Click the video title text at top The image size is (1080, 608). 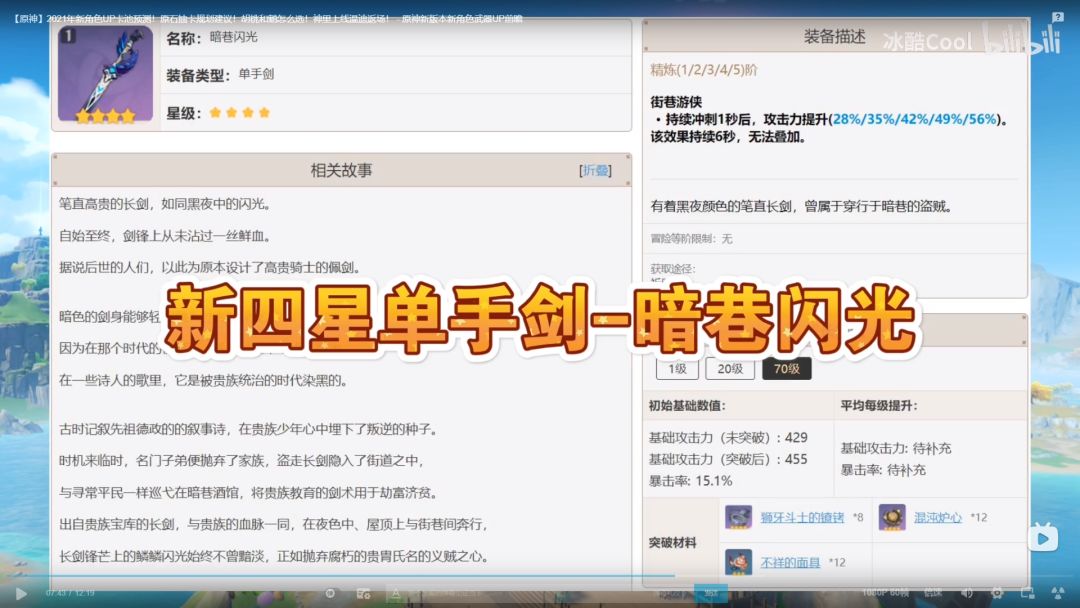point(267,19)
